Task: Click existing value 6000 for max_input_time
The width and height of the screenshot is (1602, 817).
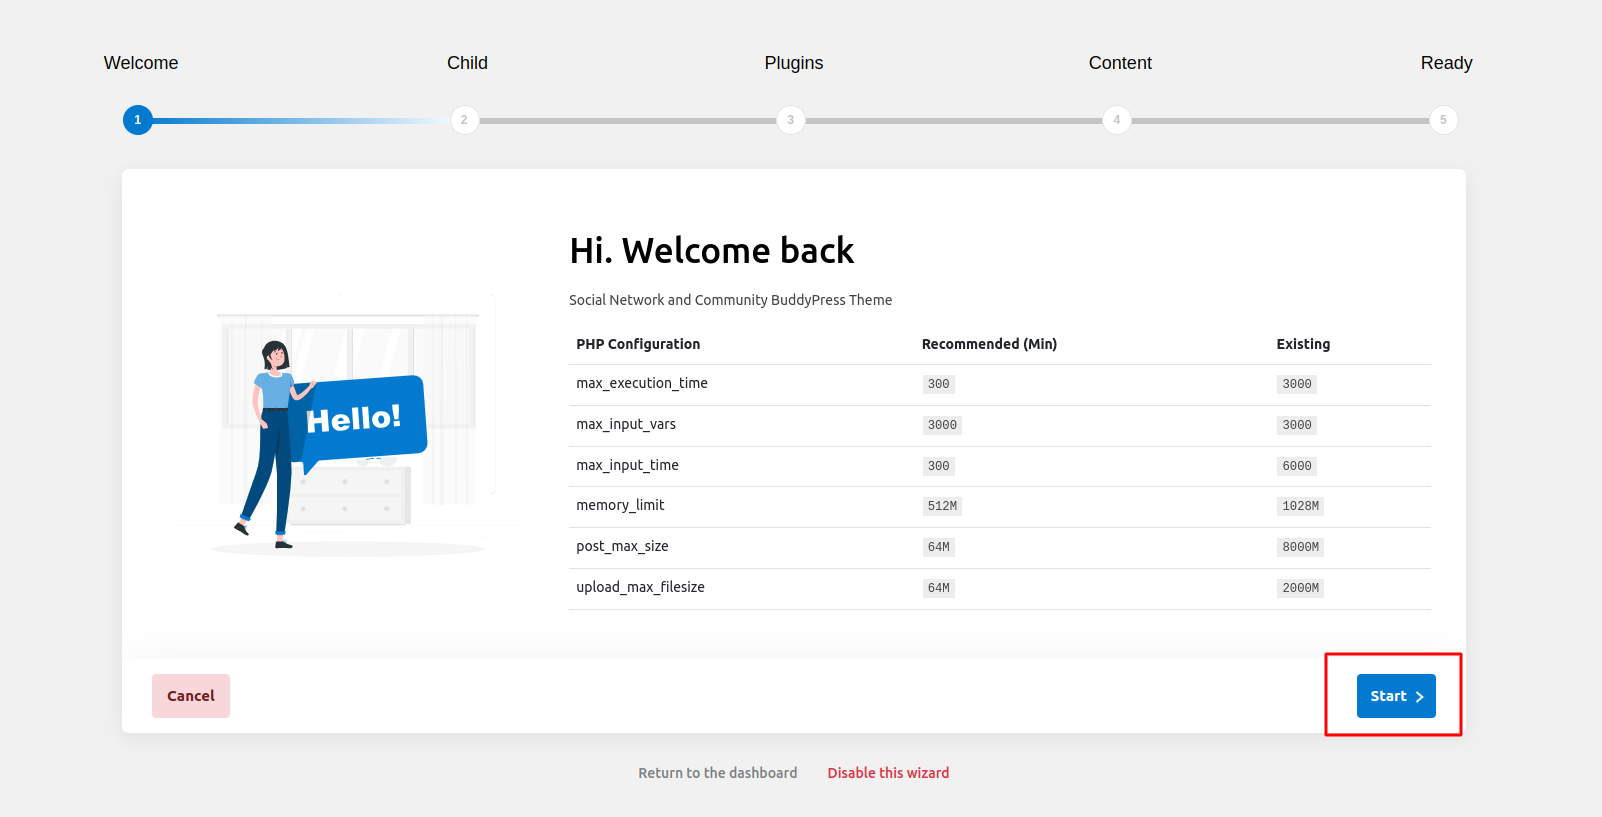Action: [1297, 466]
